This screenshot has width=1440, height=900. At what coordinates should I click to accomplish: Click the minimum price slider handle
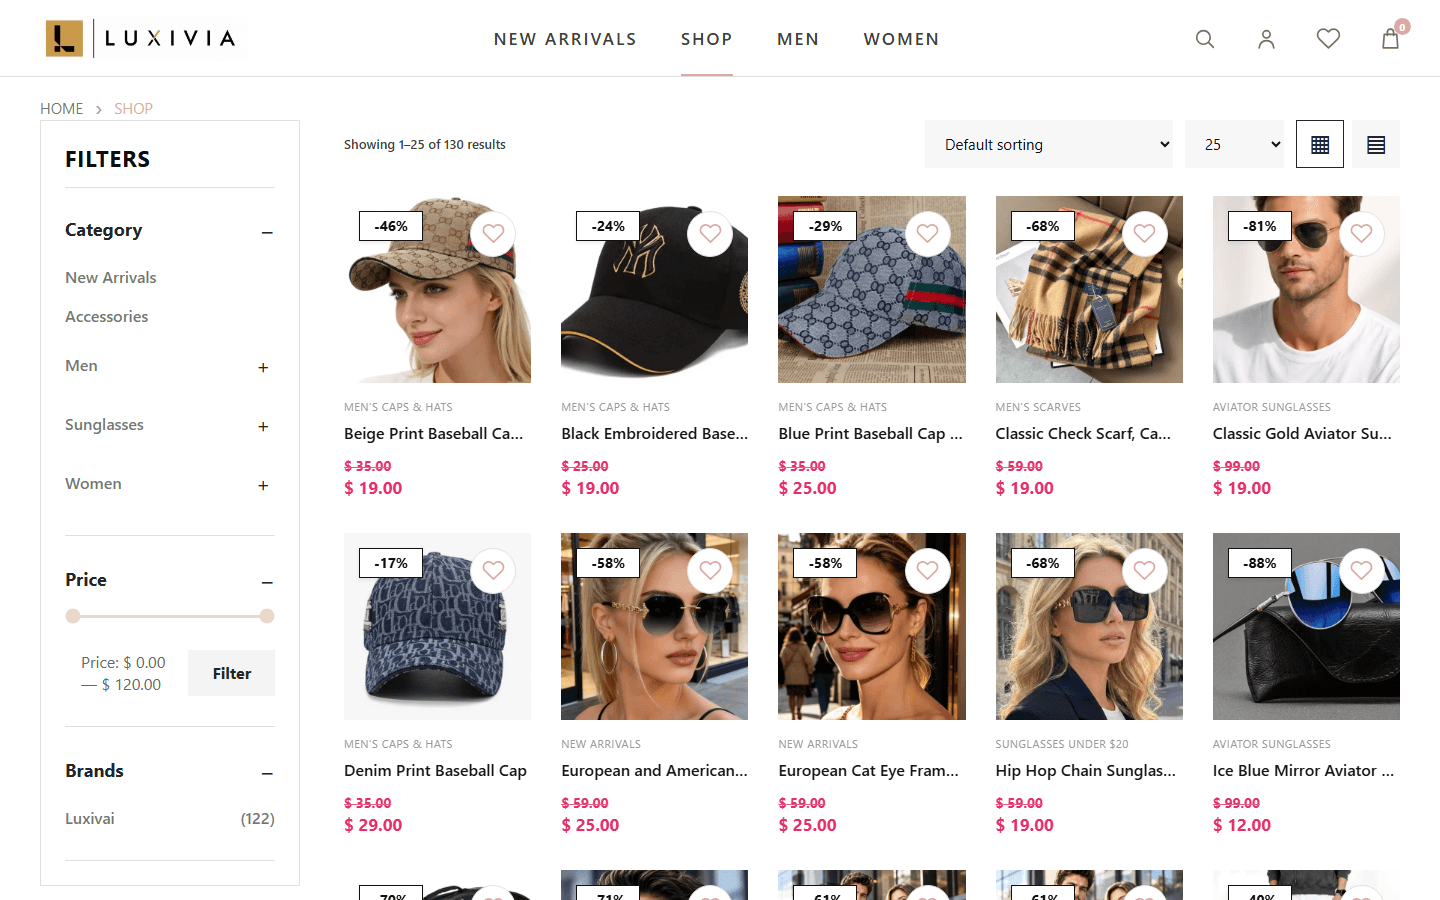coord(73,616)
